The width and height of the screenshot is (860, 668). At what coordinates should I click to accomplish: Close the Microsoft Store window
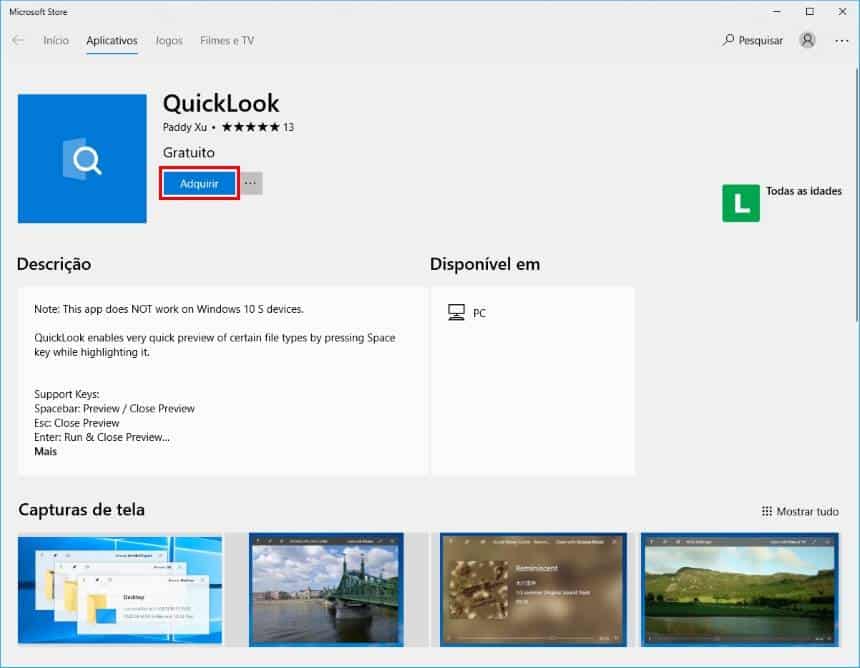[x=842, y=12]
